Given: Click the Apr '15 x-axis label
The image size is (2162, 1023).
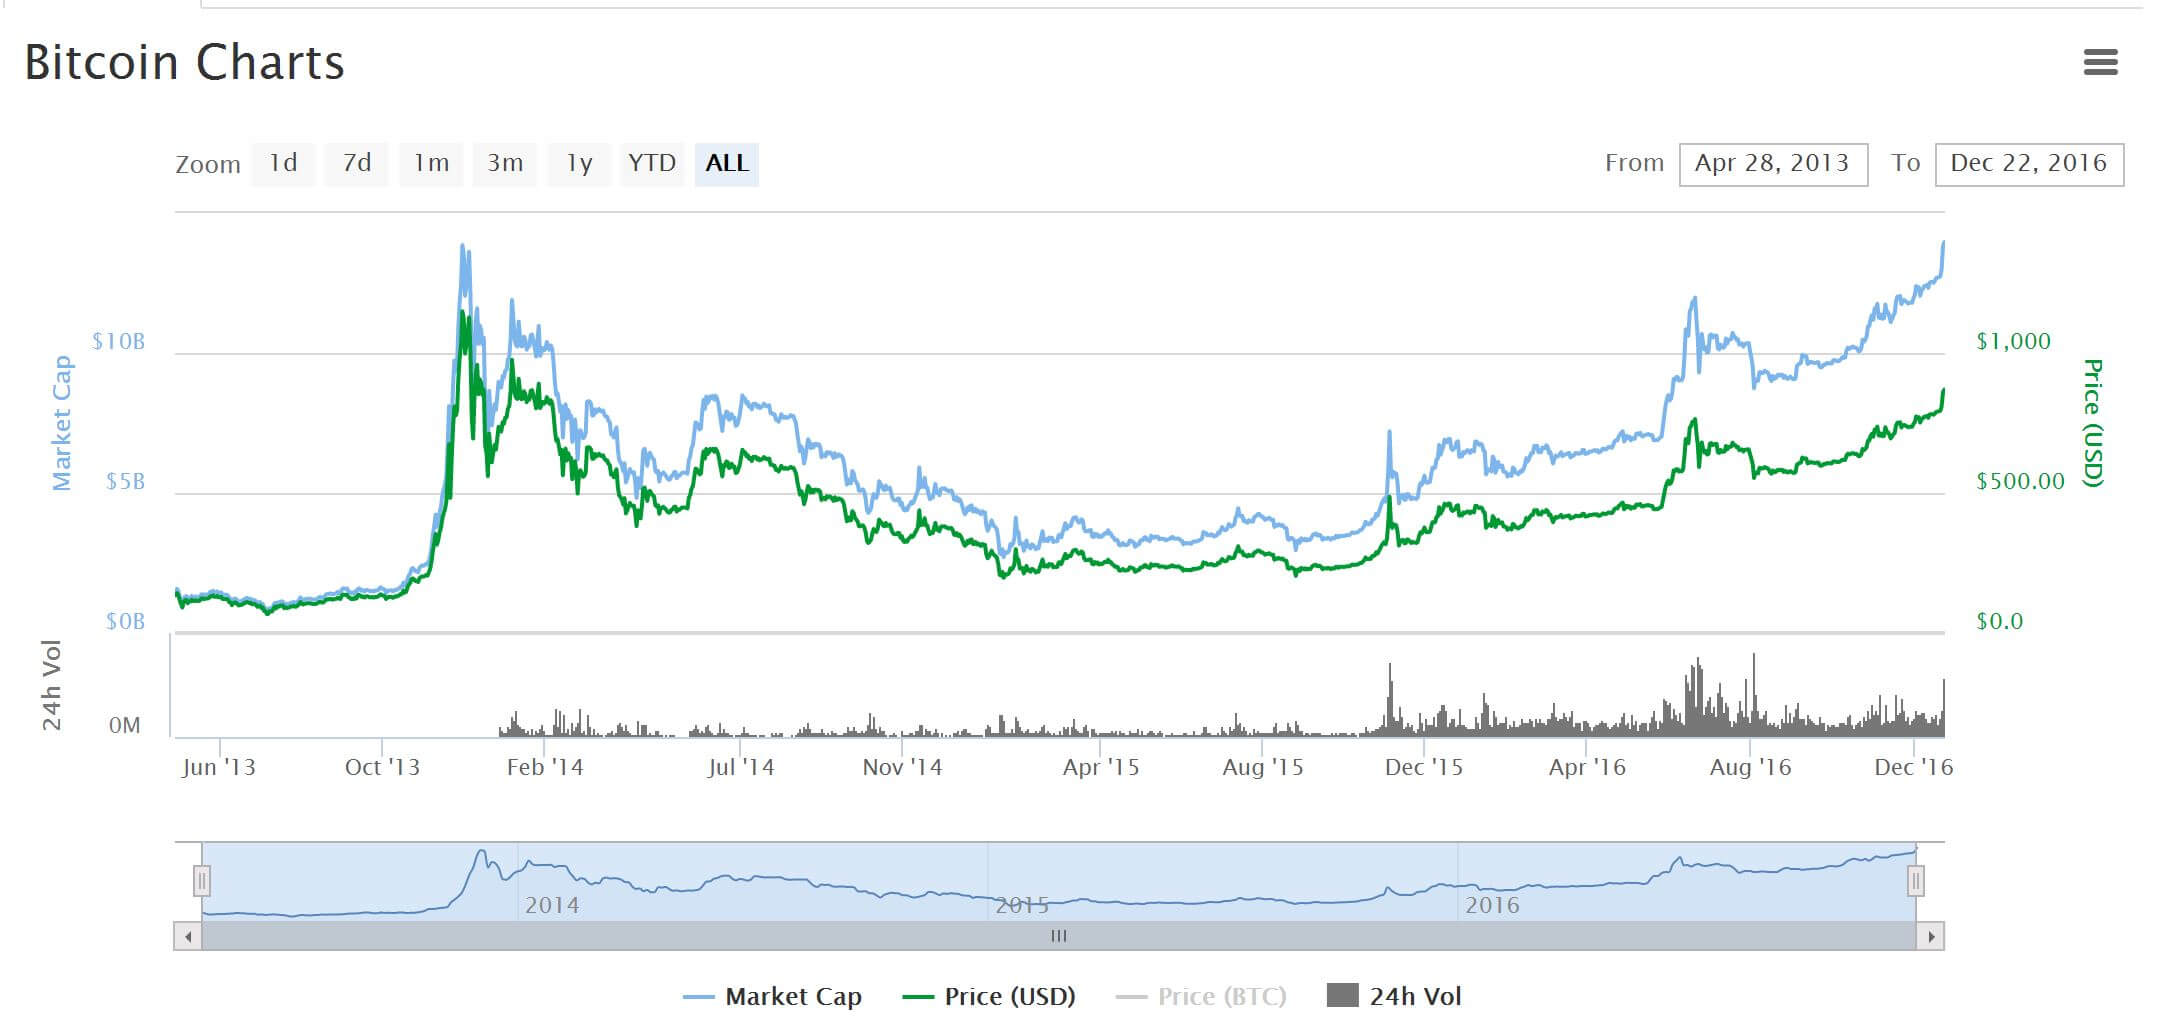Looking at the screenshot, I should click(x=1101, y=767).
